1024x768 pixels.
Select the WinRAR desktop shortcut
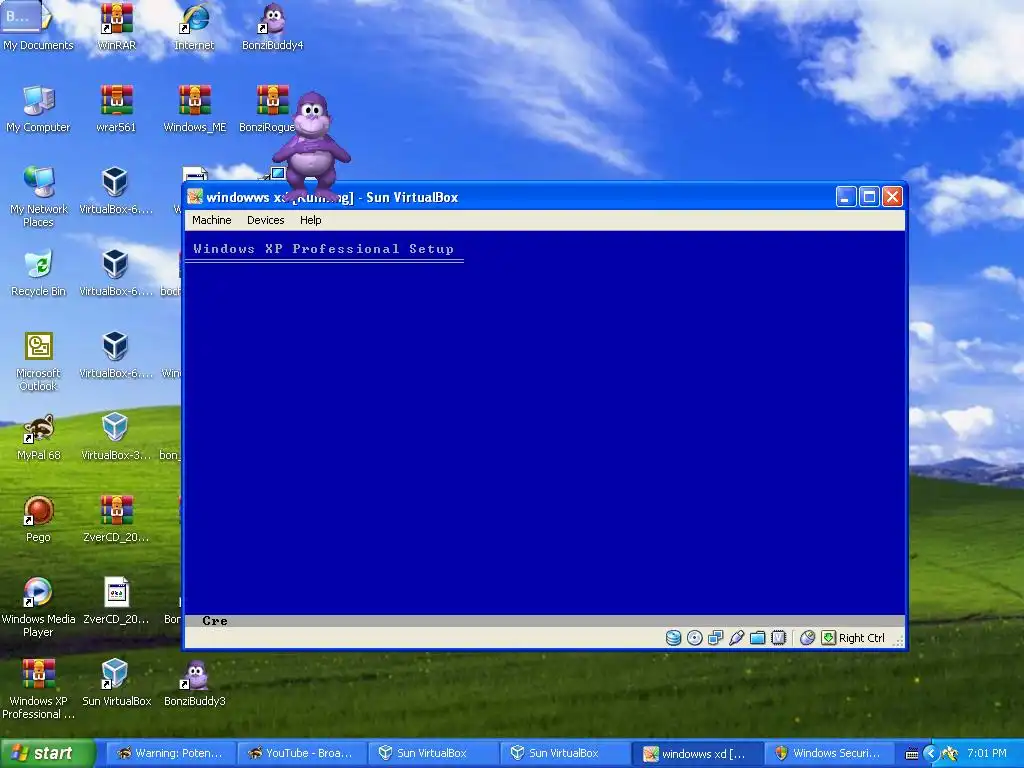(x=116, y=27)
